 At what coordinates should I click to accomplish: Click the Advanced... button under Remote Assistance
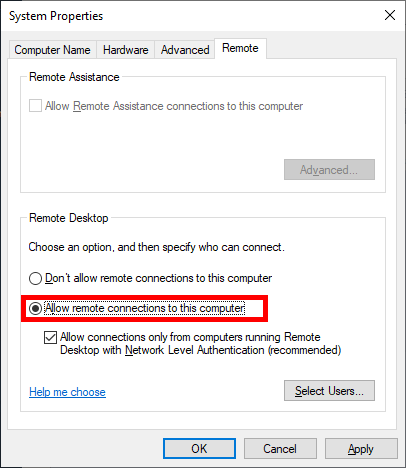329,170
